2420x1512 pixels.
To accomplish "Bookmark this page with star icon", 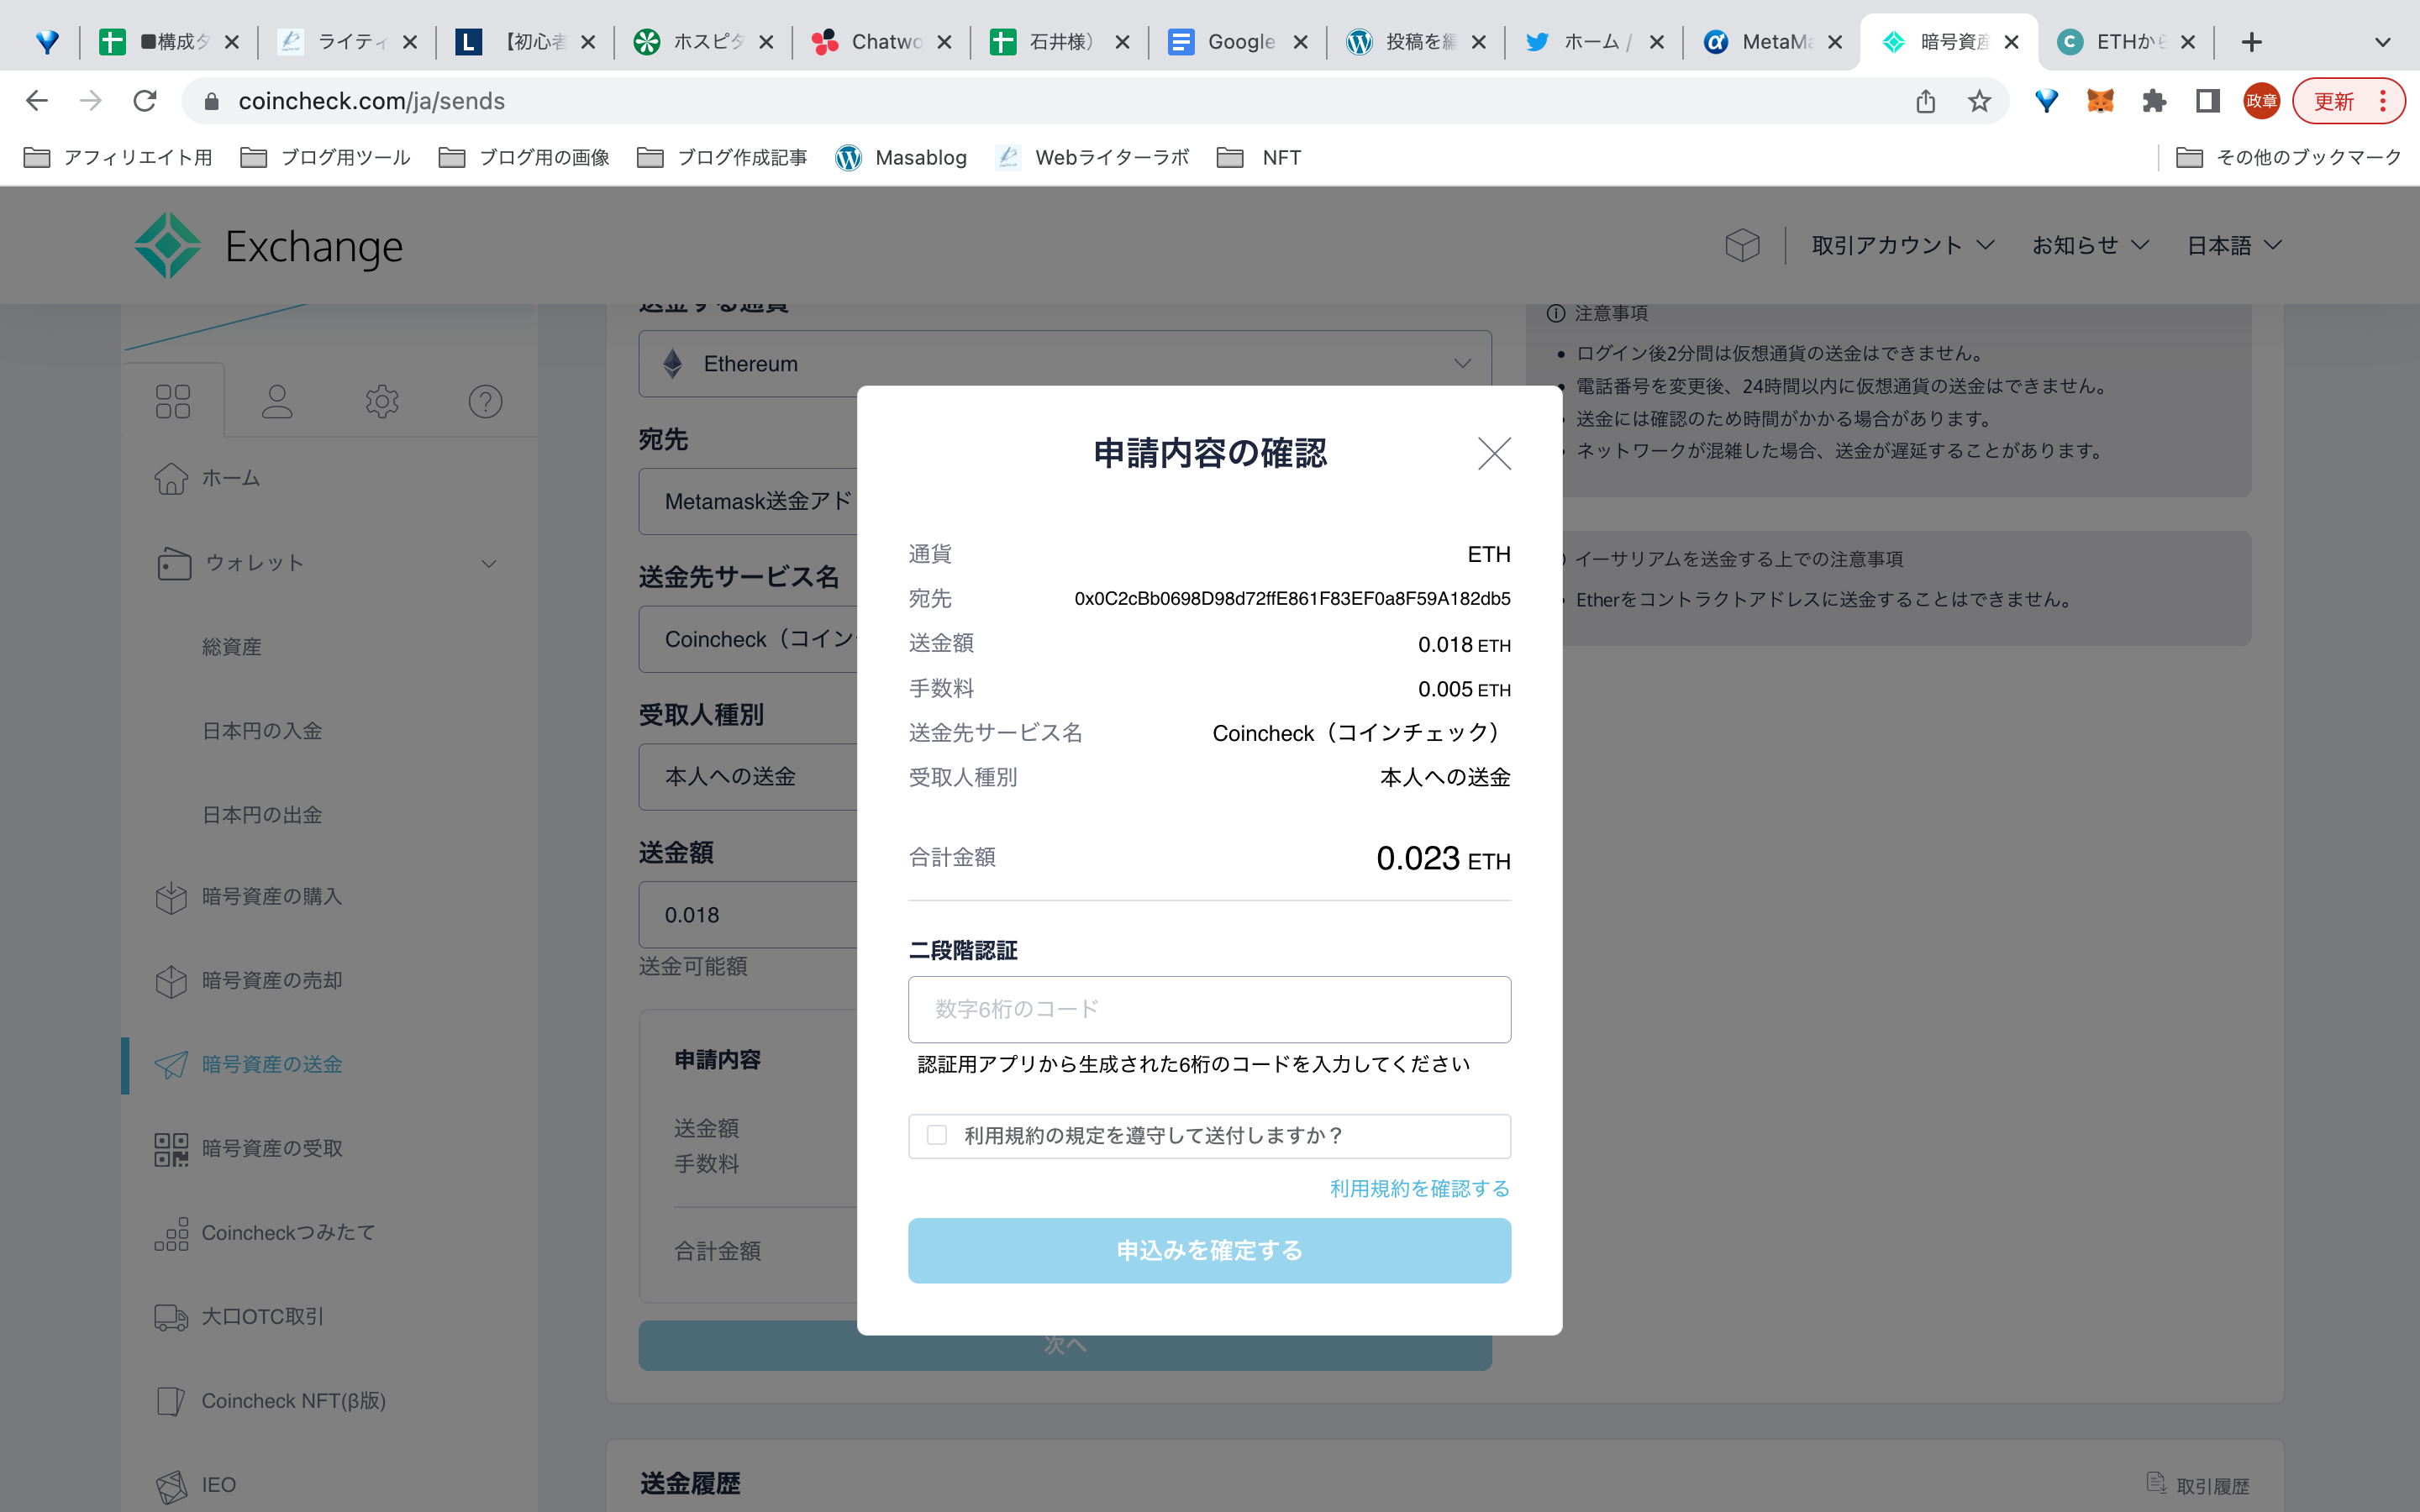I will point(1980,101).
